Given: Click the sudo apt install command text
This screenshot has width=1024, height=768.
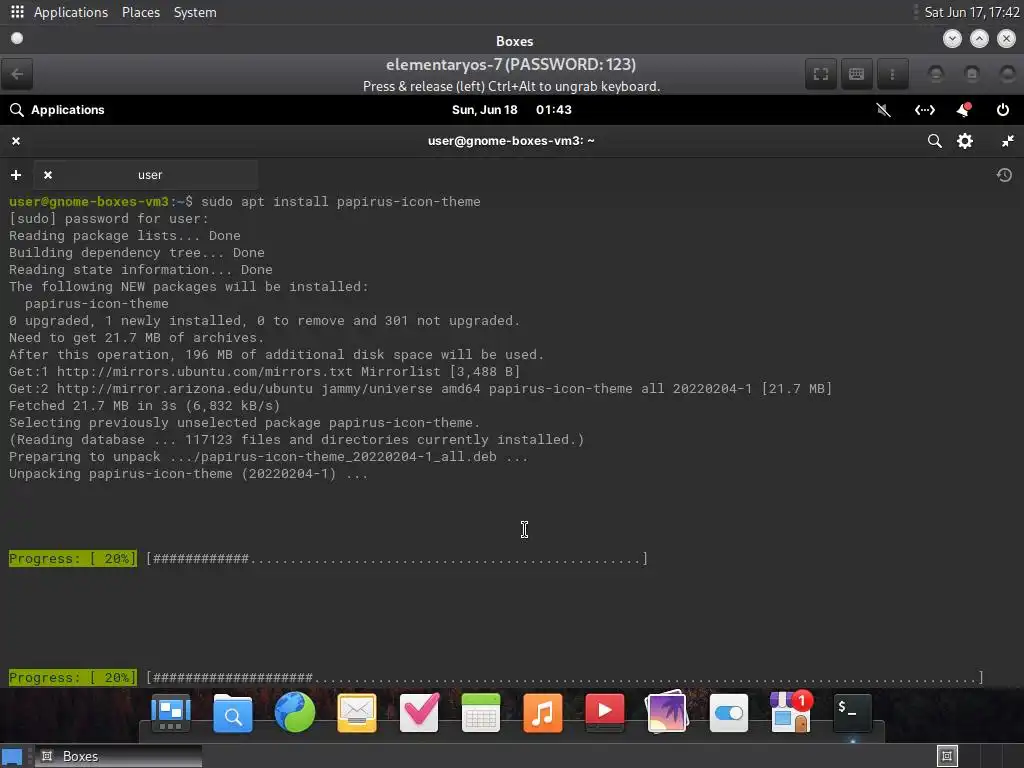Looking at the screenshot, I should click(x=341, y=202).
